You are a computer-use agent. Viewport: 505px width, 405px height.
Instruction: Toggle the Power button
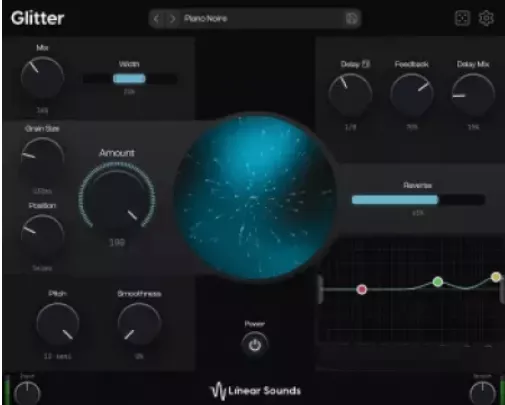[x=255, y=345]
